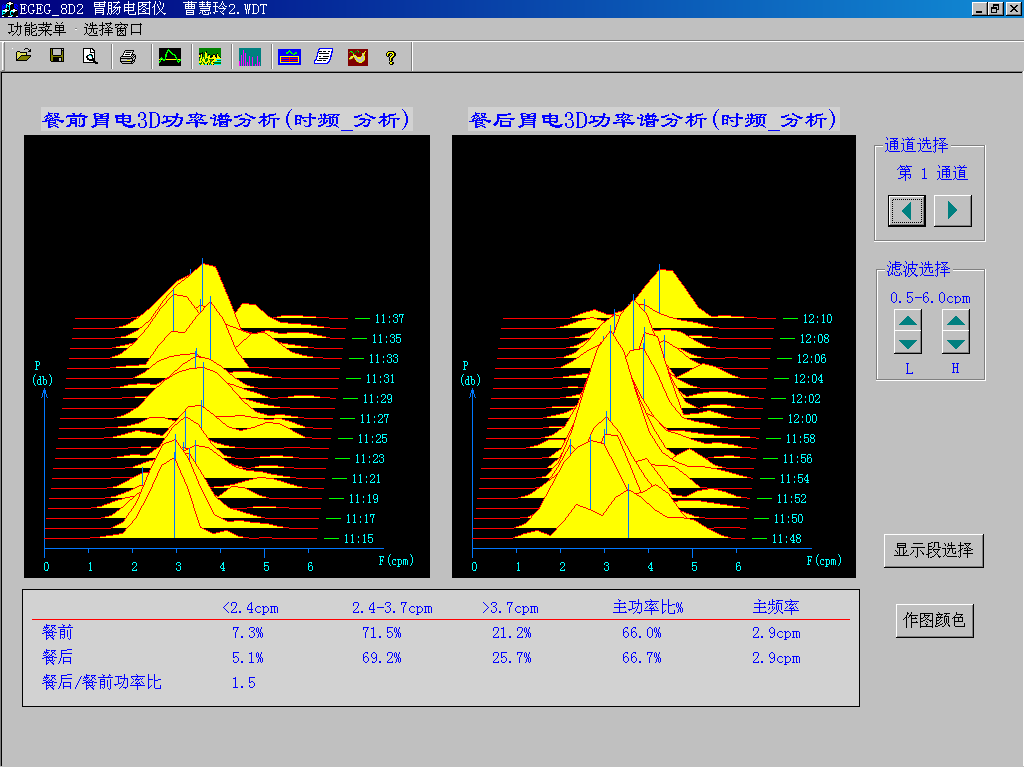Screen dimensions: 1024x768
Task: Click the blue and red chart icon
Action: (x=289, y=57)
